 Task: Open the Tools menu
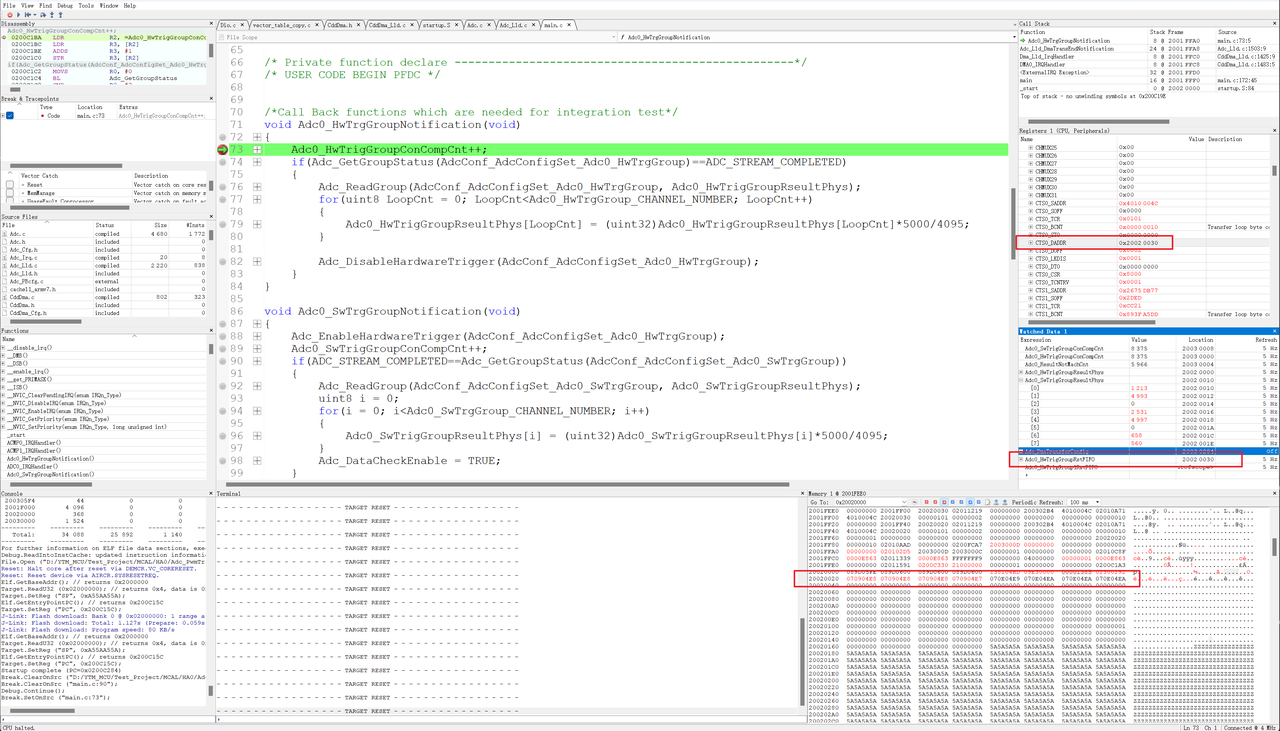click(x=86, y=5)
